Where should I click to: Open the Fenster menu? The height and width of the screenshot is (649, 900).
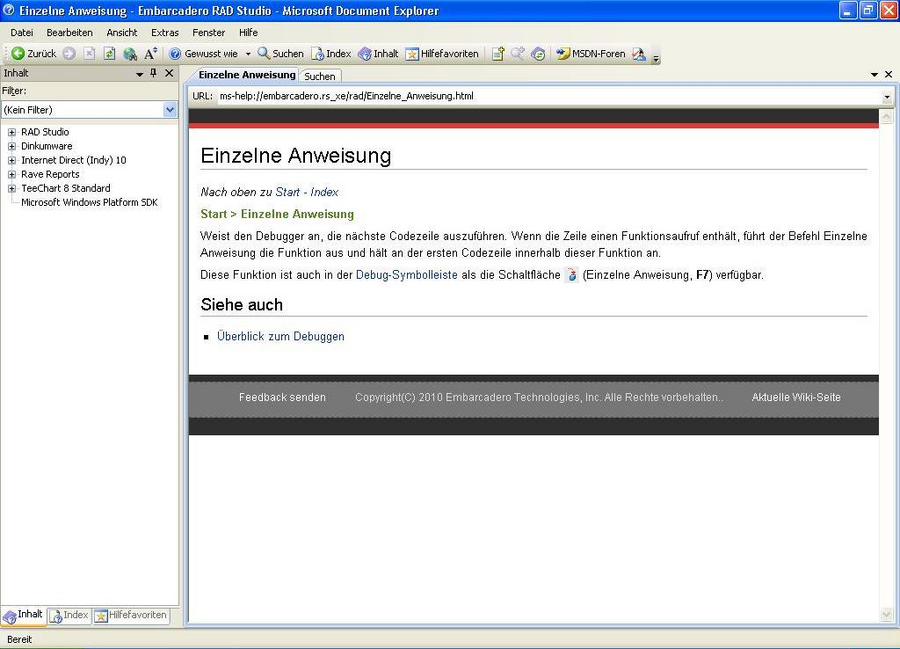208,33
